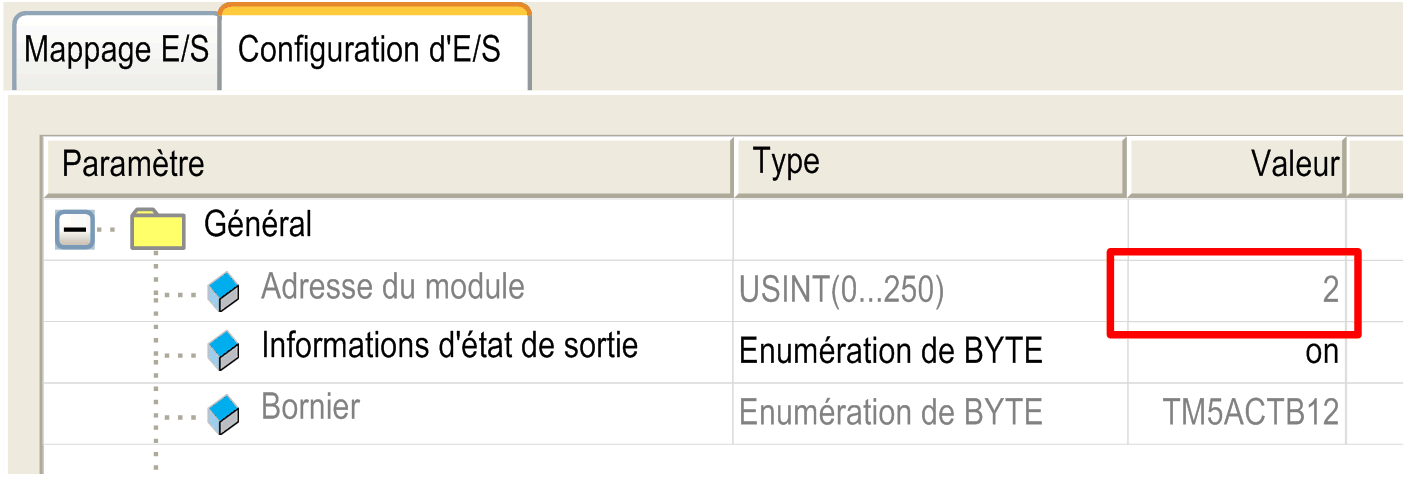
Task: Open the 'on' value dropdown for output status
Action: [x=1236, y=352]
